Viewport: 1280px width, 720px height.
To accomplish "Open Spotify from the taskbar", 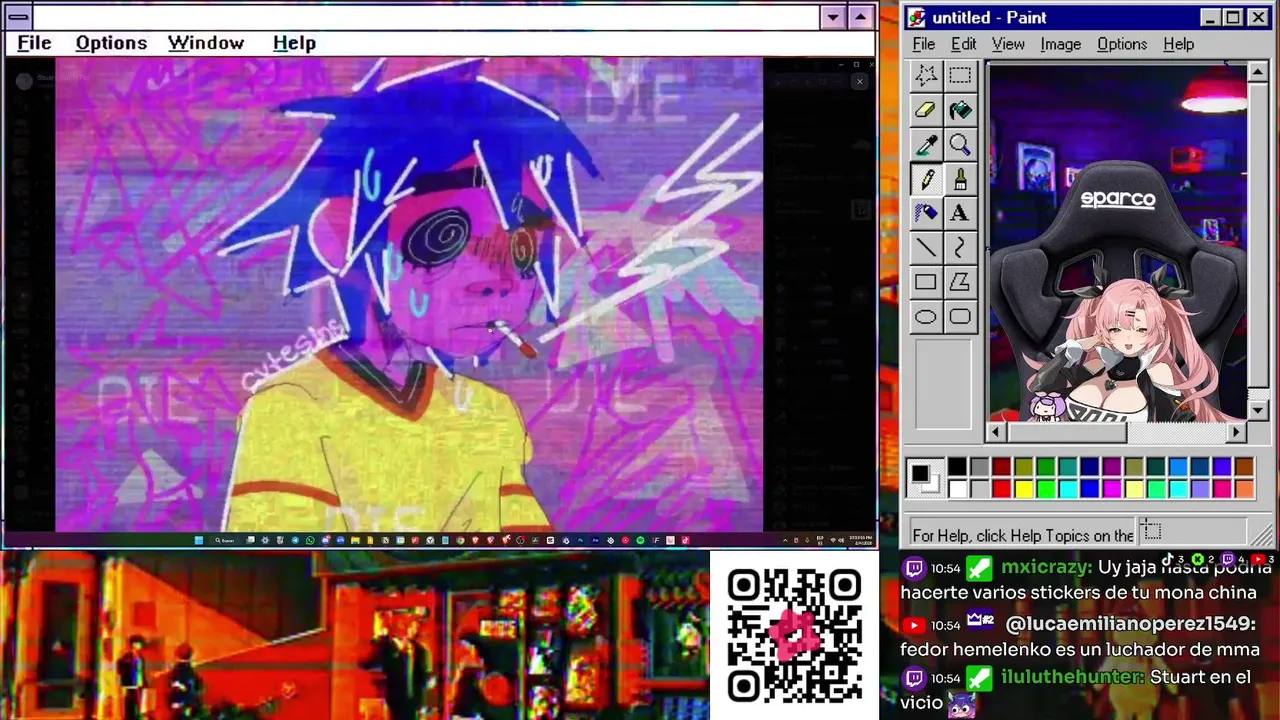I will click(x=640, y=540).
